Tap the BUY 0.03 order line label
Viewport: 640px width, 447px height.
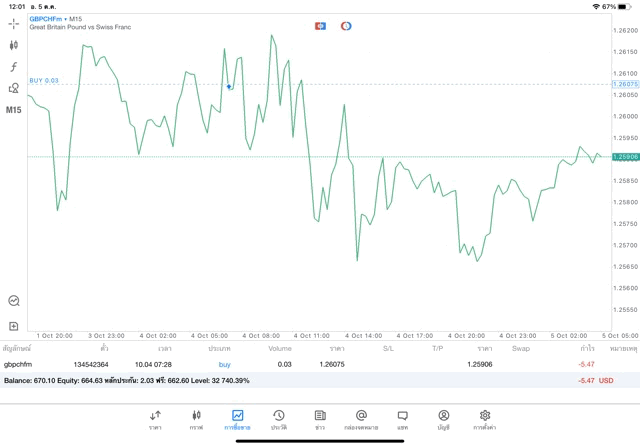pos(44,80)
